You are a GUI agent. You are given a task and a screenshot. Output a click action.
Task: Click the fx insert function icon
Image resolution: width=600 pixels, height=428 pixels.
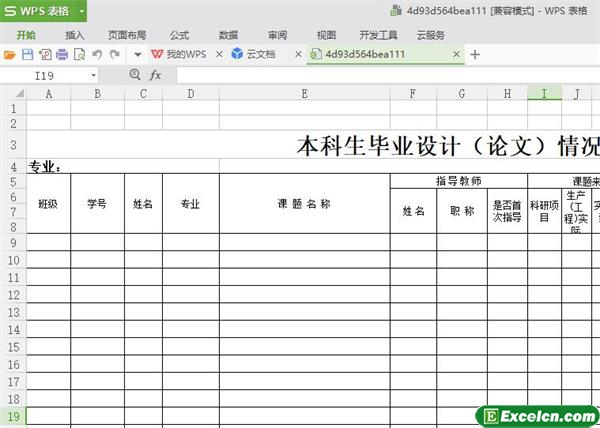155,75
